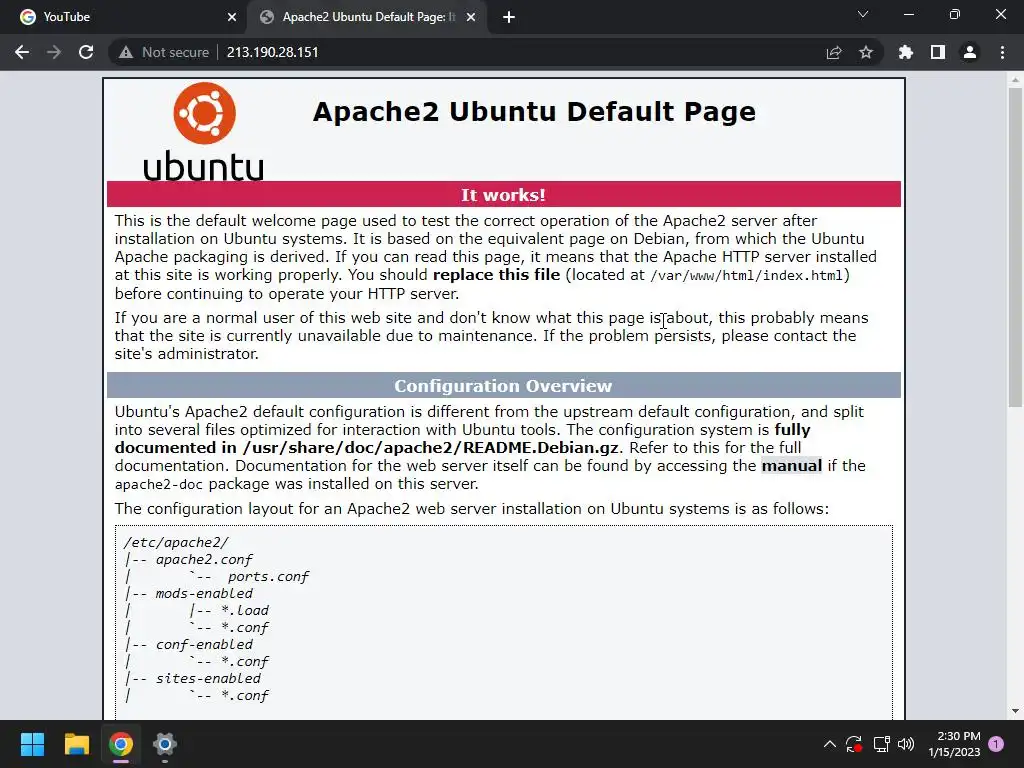Open the Windows Start menu
This screenshot has height=768, width=1024.
[x=32, y=744]
